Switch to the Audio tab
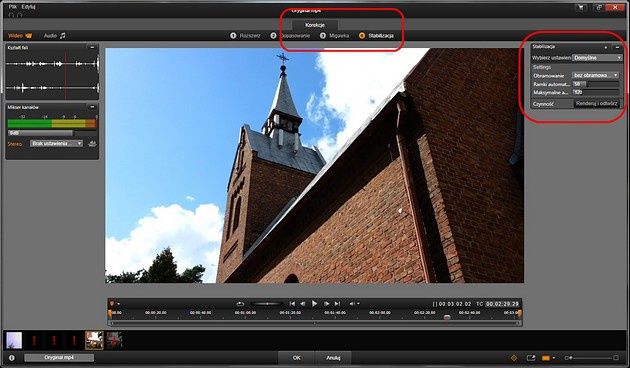Screen dimensions: 630x368 (x=54, y=36)
